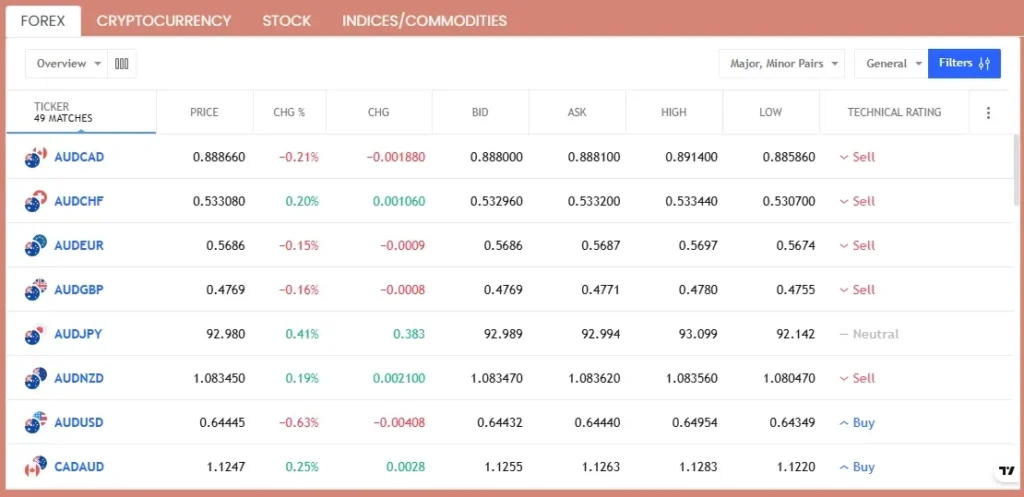Expand the Major, Minor Pairs dropdown
Screen dimensions: 1024x497
point(782,64)
